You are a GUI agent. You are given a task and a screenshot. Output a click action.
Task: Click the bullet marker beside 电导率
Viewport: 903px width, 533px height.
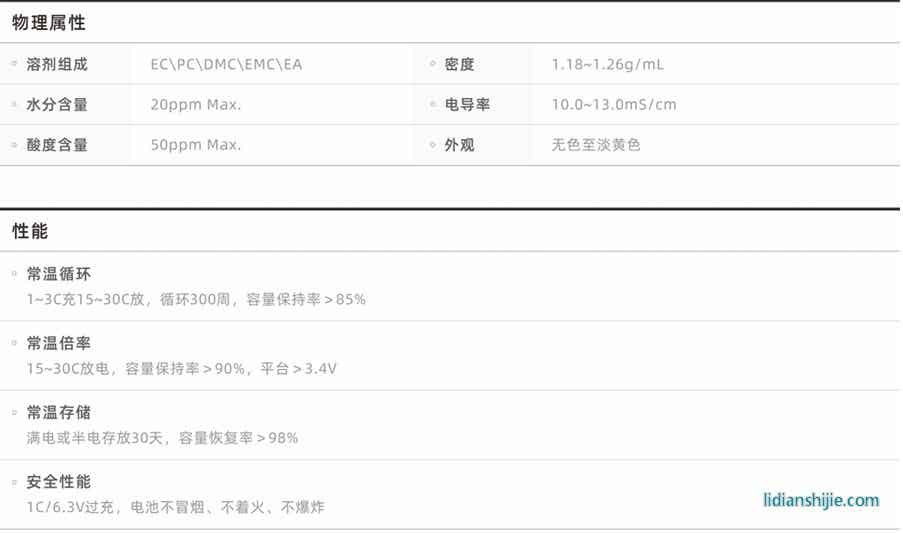432,104
